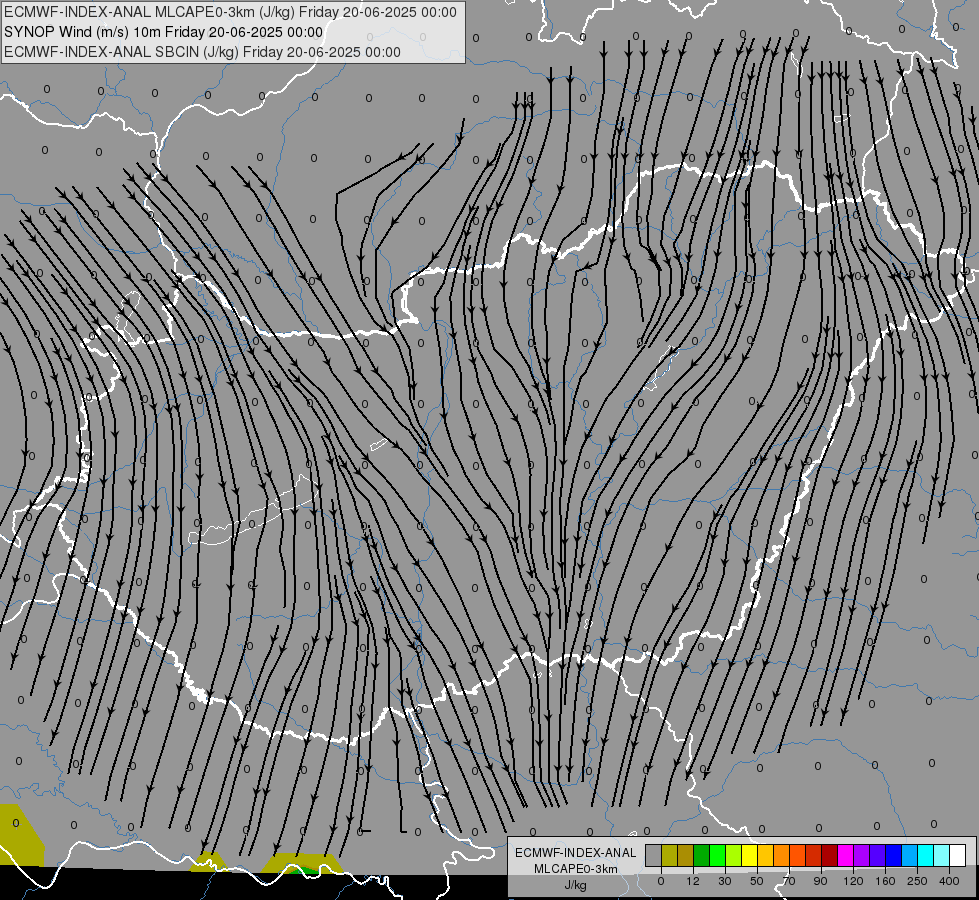Click the legend label ECMWF-INDEX-ANAL
Image resolution: width=979 pixels, height=900 pixels.
click(575, 853)
